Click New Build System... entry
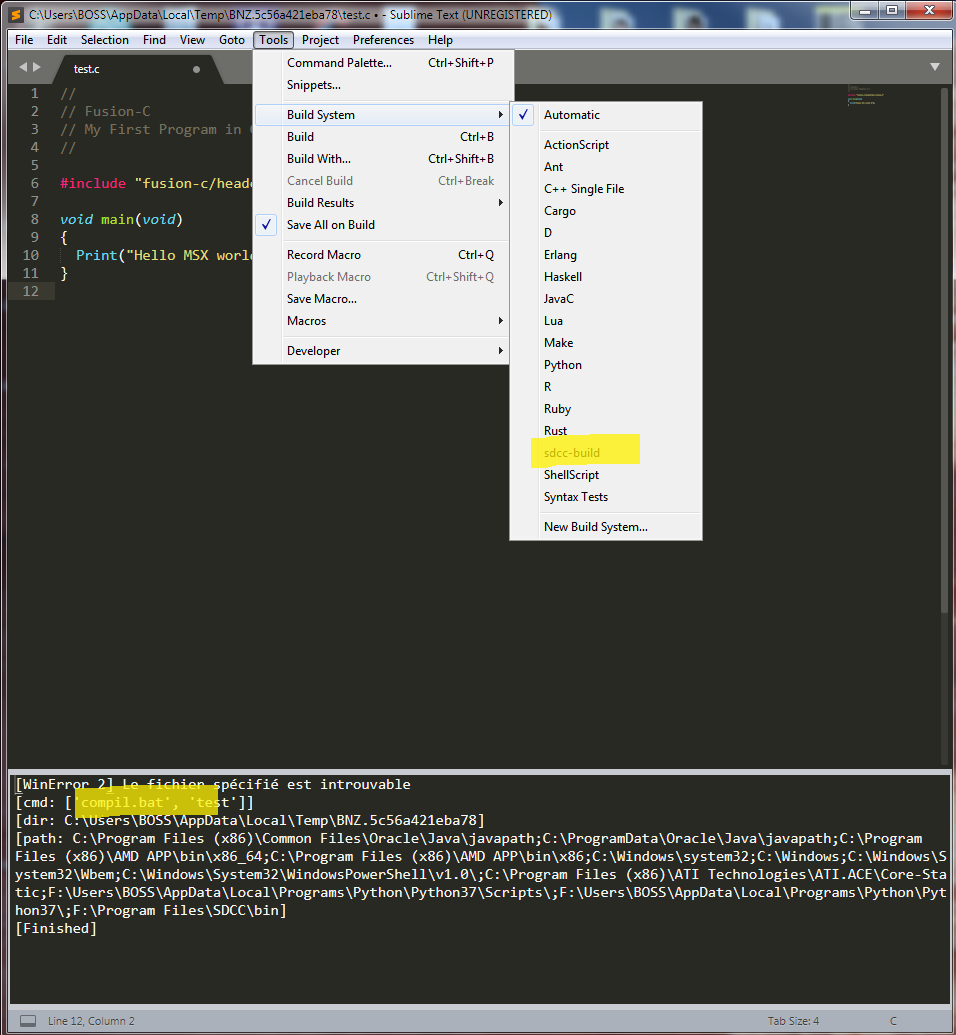Screen dimensions: 956x1035 point(606,527)
